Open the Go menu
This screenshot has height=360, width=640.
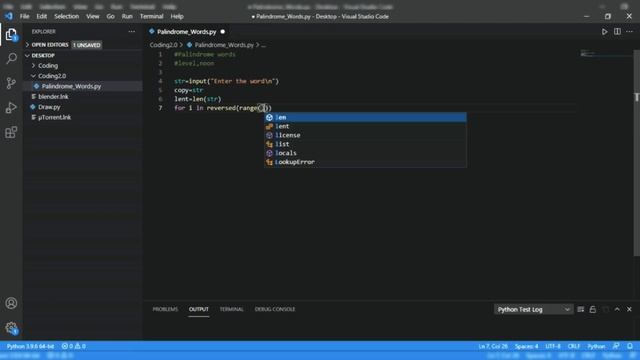pos(111,16)
